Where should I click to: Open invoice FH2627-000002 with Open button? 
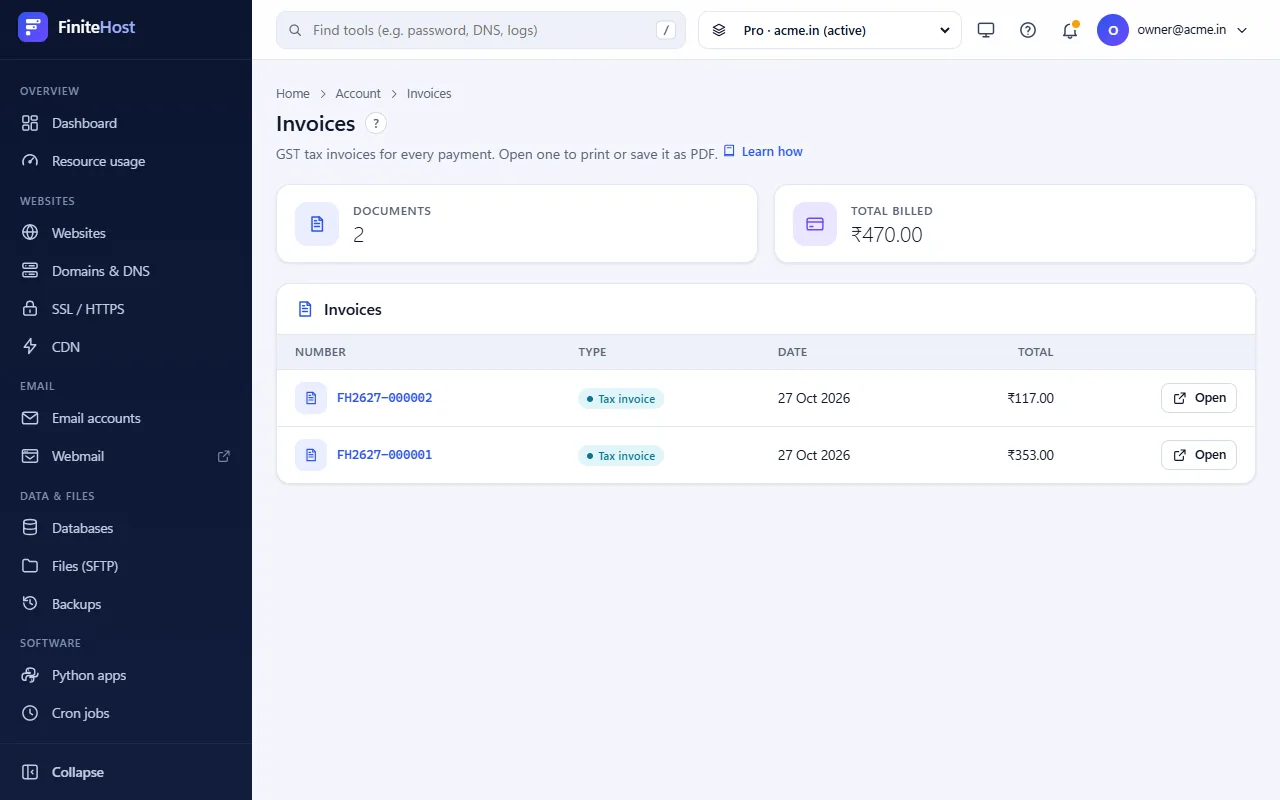point(1199,398)
